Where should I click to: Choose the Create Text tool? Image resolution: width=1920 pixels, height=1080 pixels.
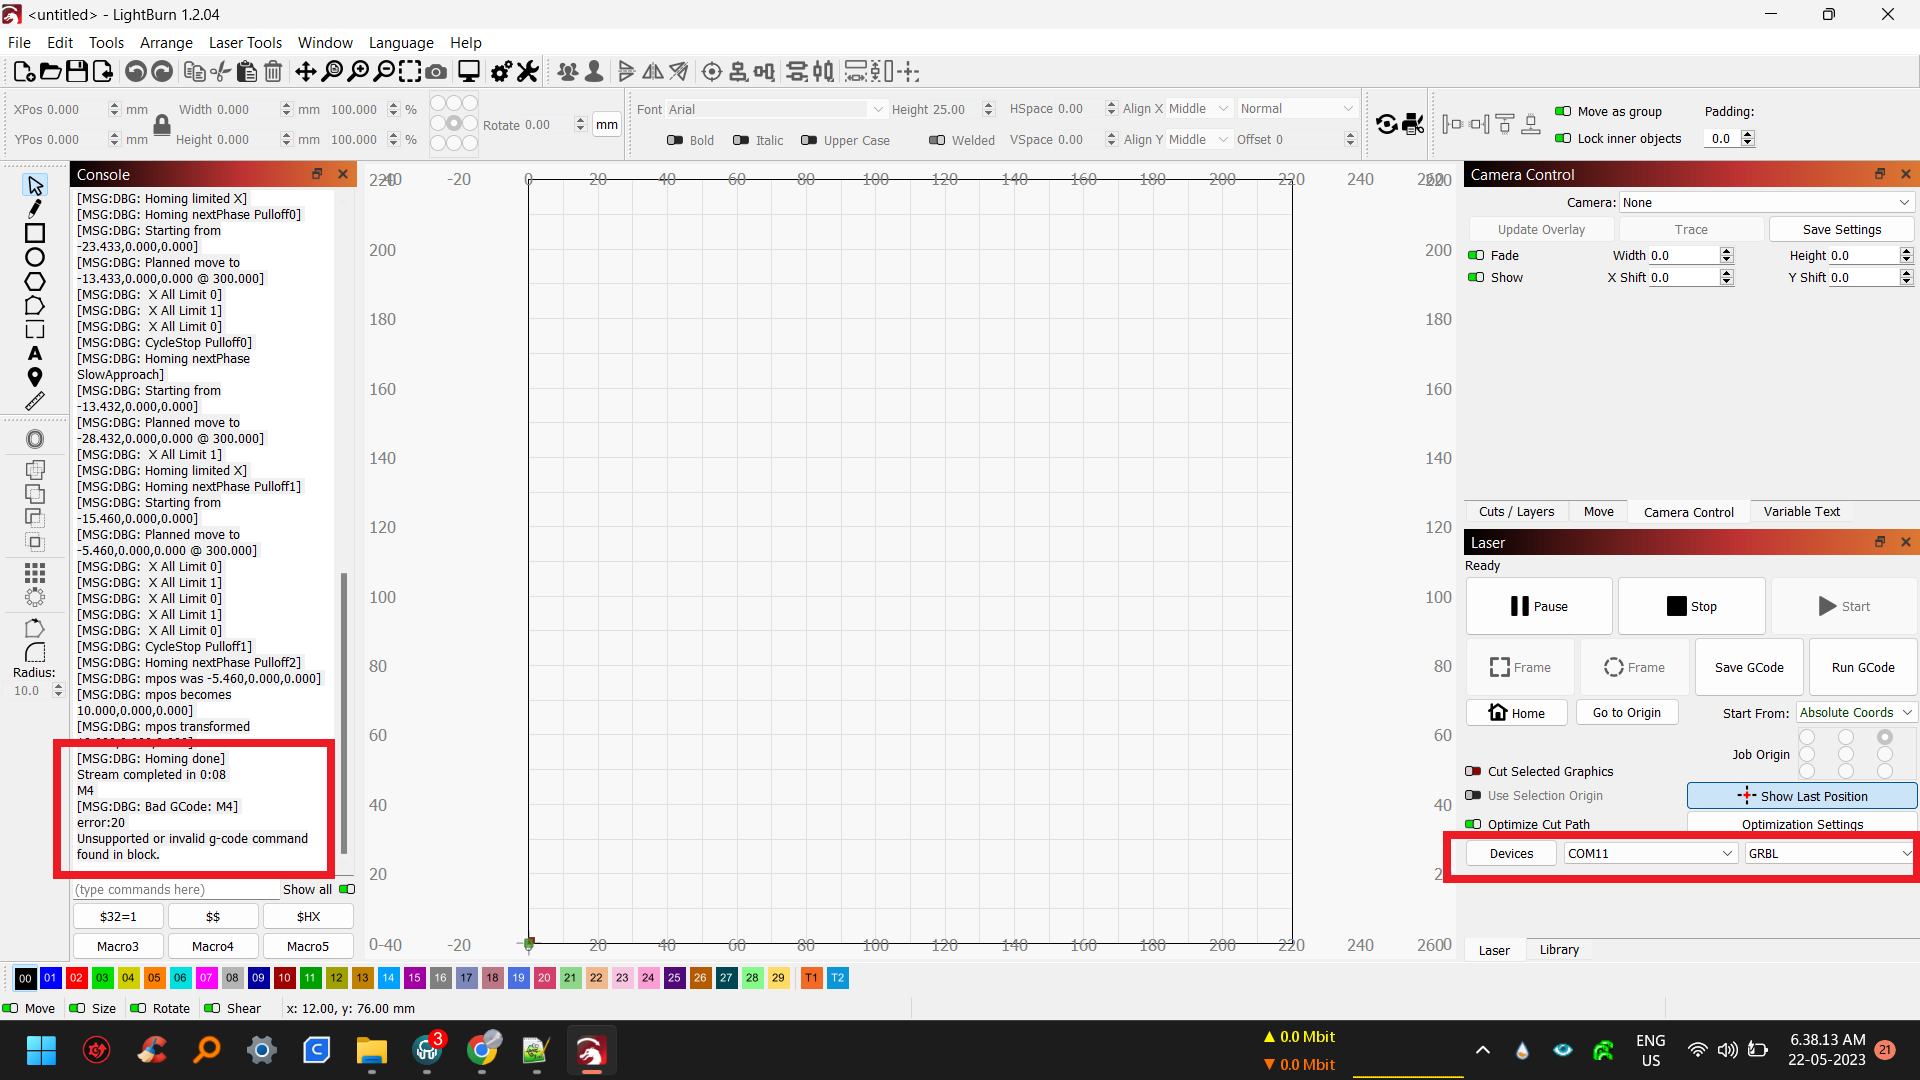pyautogui.click(x=35, y=353)
